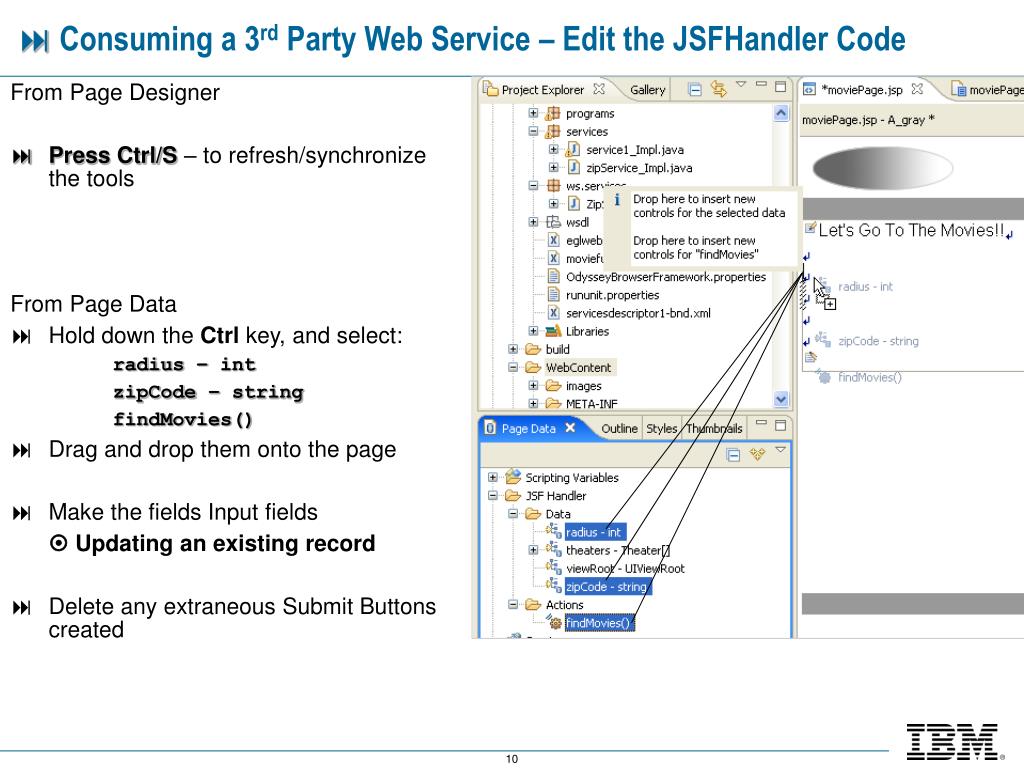
Task: Select the WebContent folder label
Action: click(x=579, y=368)
